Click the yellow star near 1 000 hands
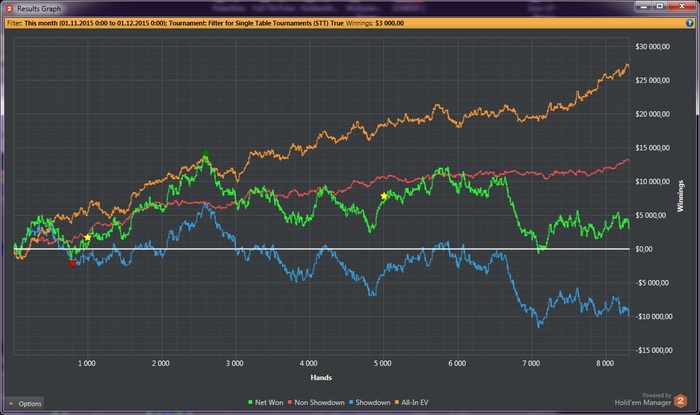The height and width of the screenshot is (415, 700). point(88,237)
